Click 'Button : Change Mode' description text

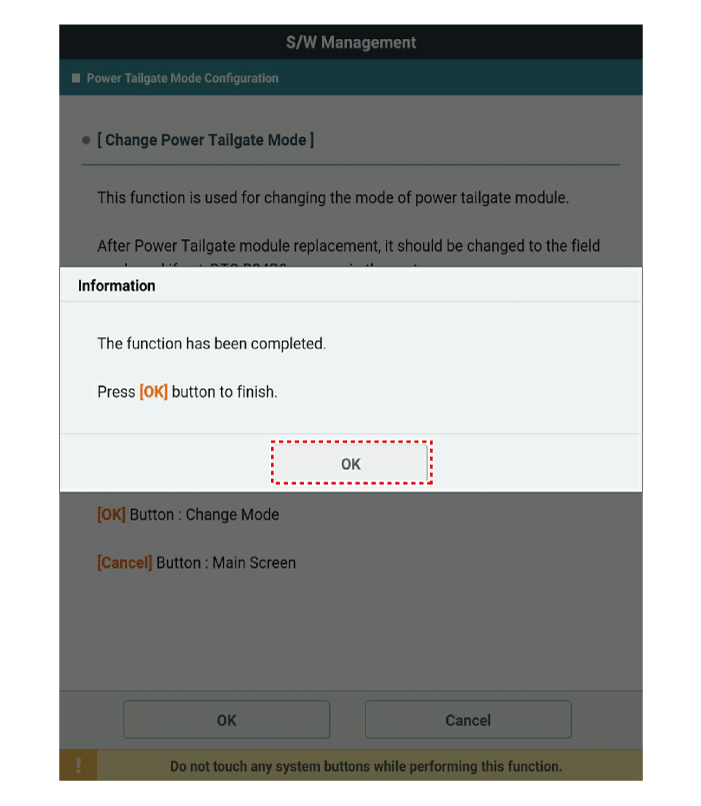tap(205, 515)
